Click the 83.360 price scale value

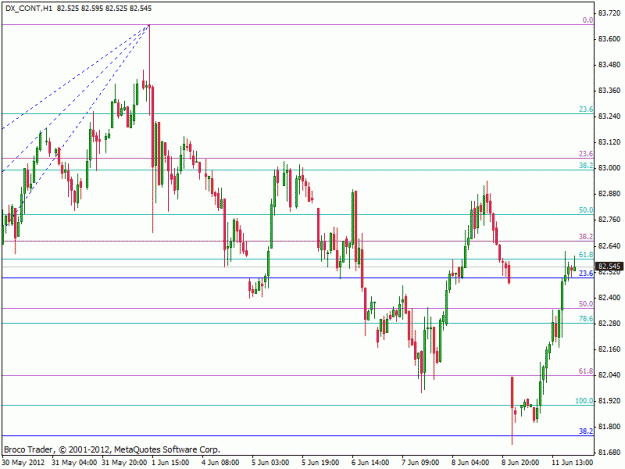point(609,90)
